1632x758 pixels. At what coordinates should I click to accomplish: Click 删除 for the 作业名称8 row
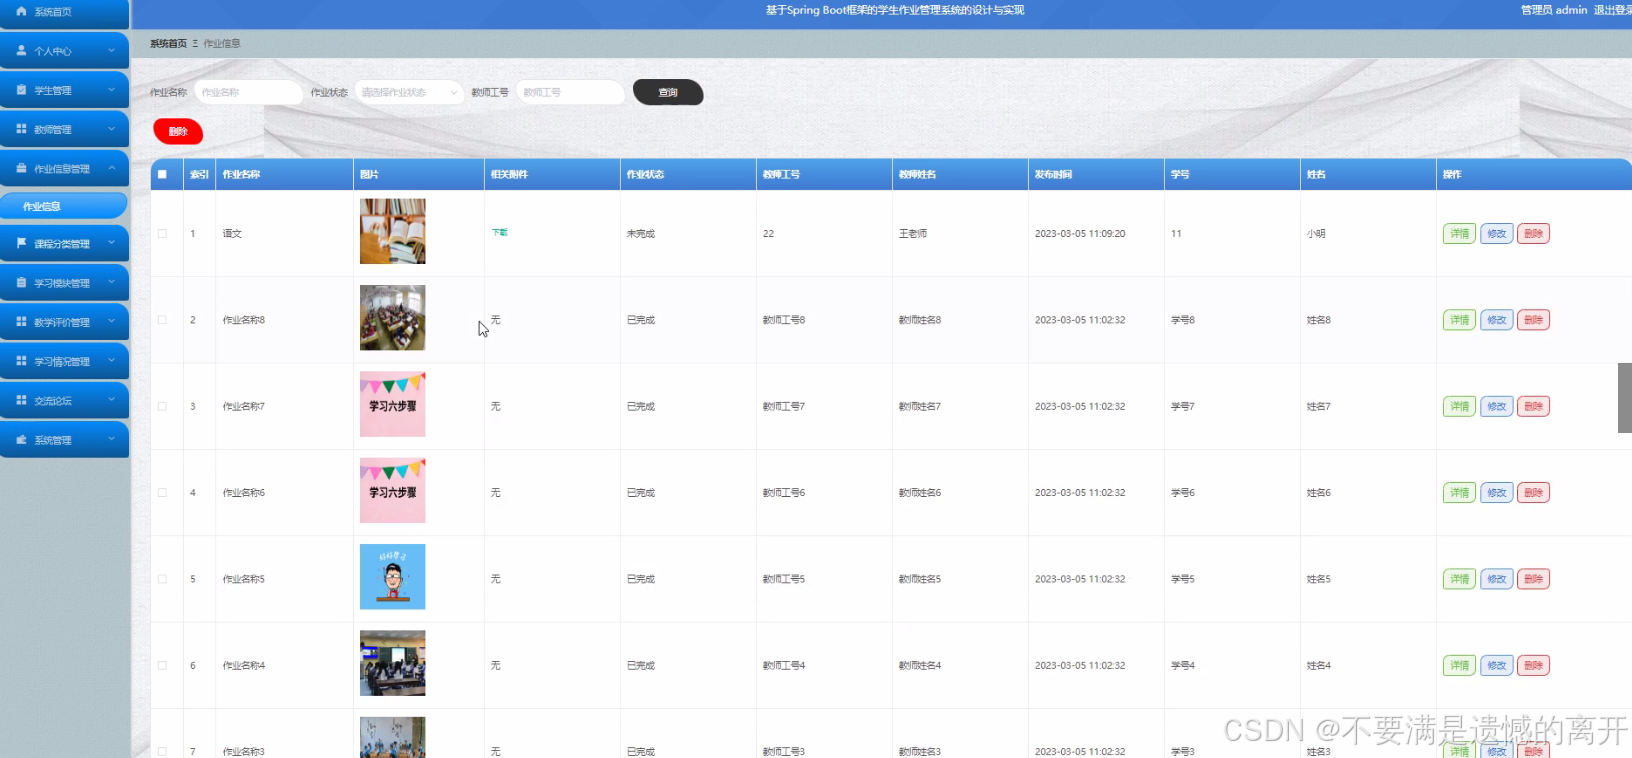click(x=1534, y=320)
